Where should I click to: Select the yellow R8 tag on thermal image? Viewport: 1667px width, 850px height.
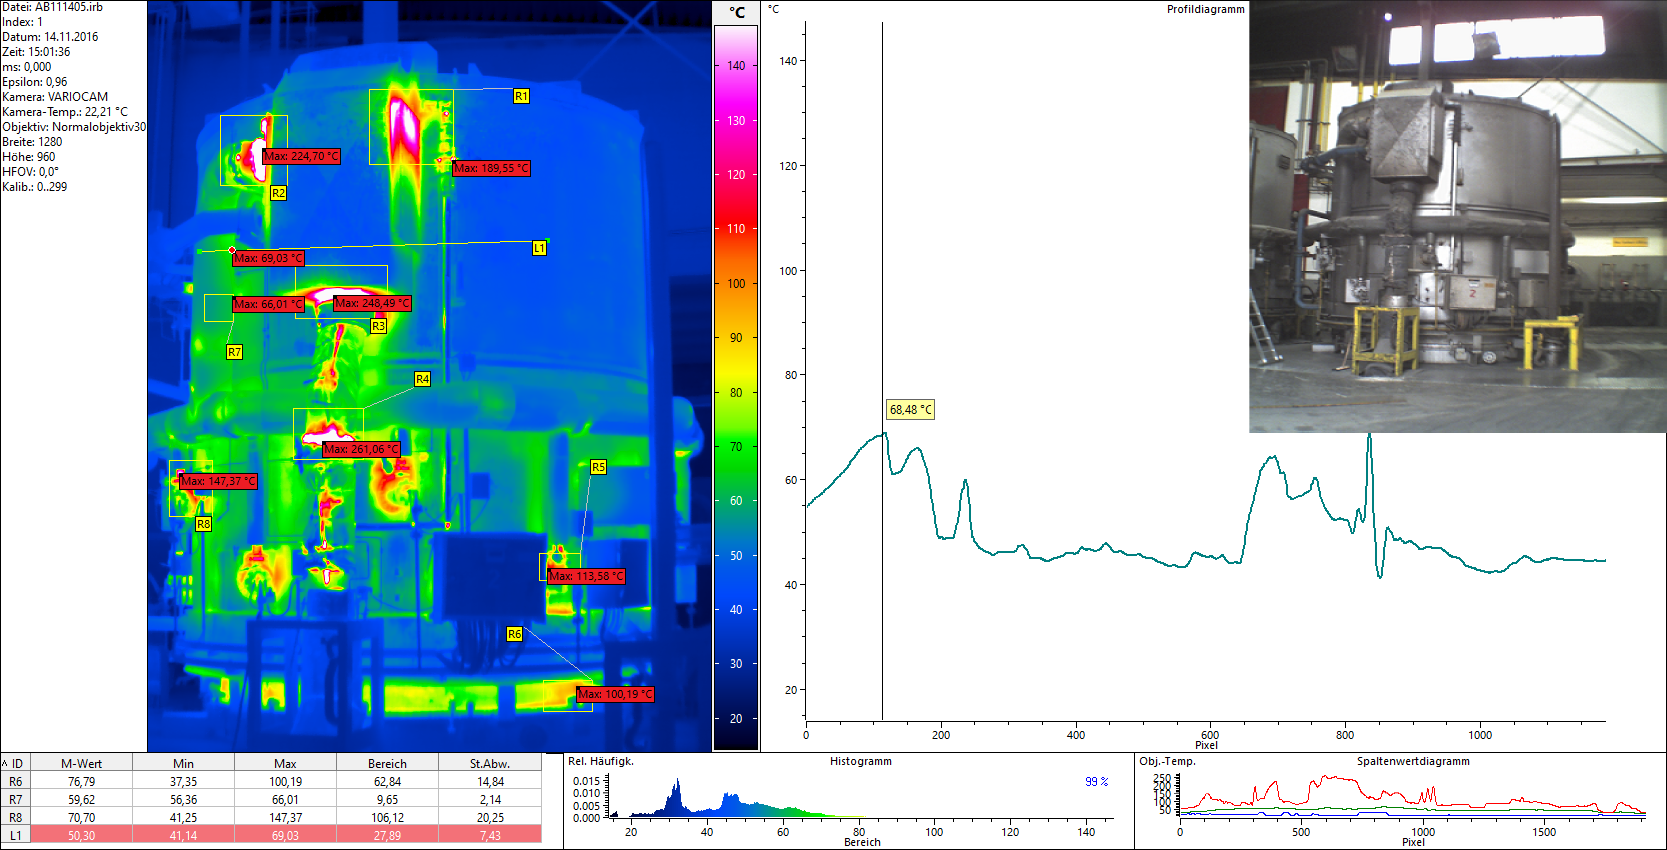point(203,524)
